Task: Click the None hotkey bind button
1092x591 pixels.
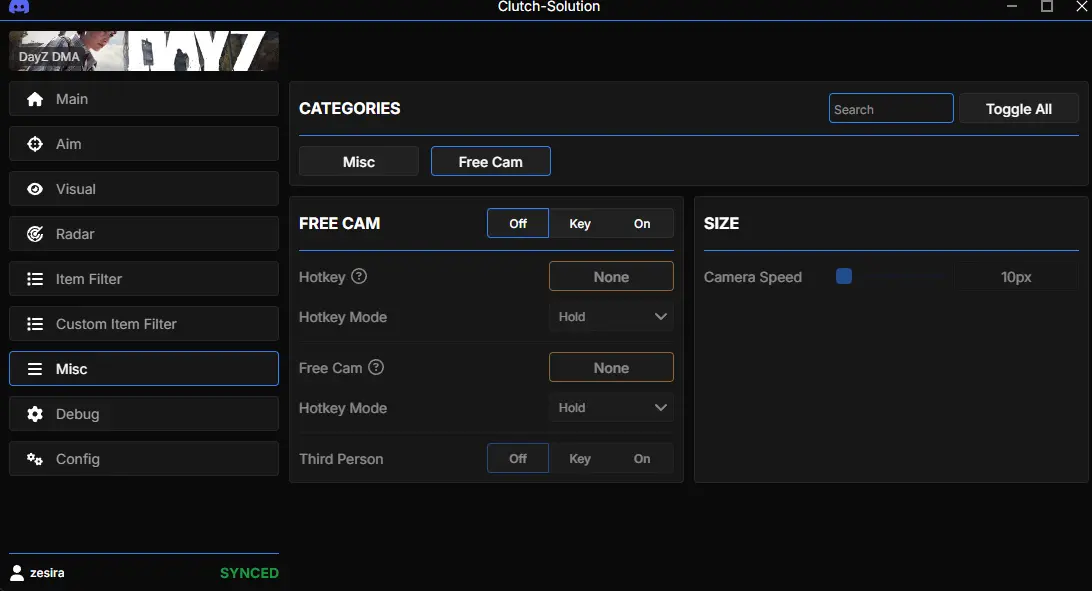Action: tap(611, 277)
